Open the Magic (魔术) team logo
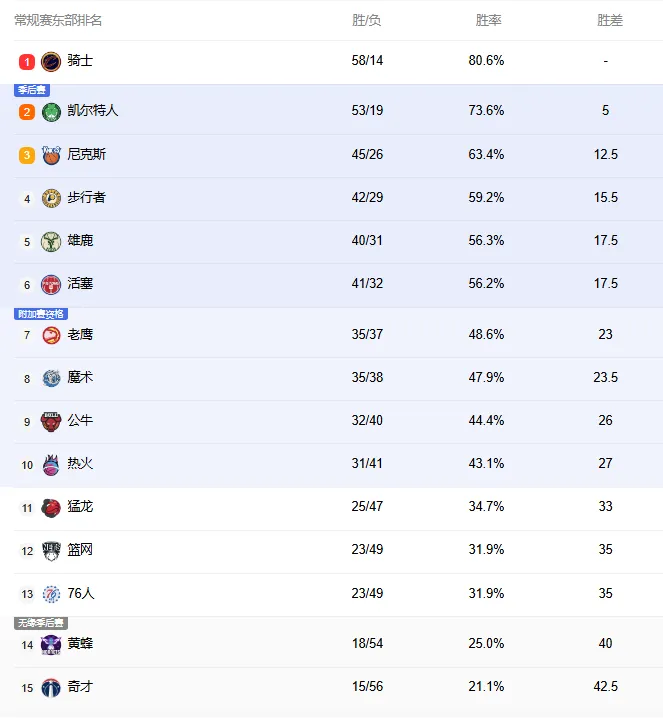 tap(51, 378)
